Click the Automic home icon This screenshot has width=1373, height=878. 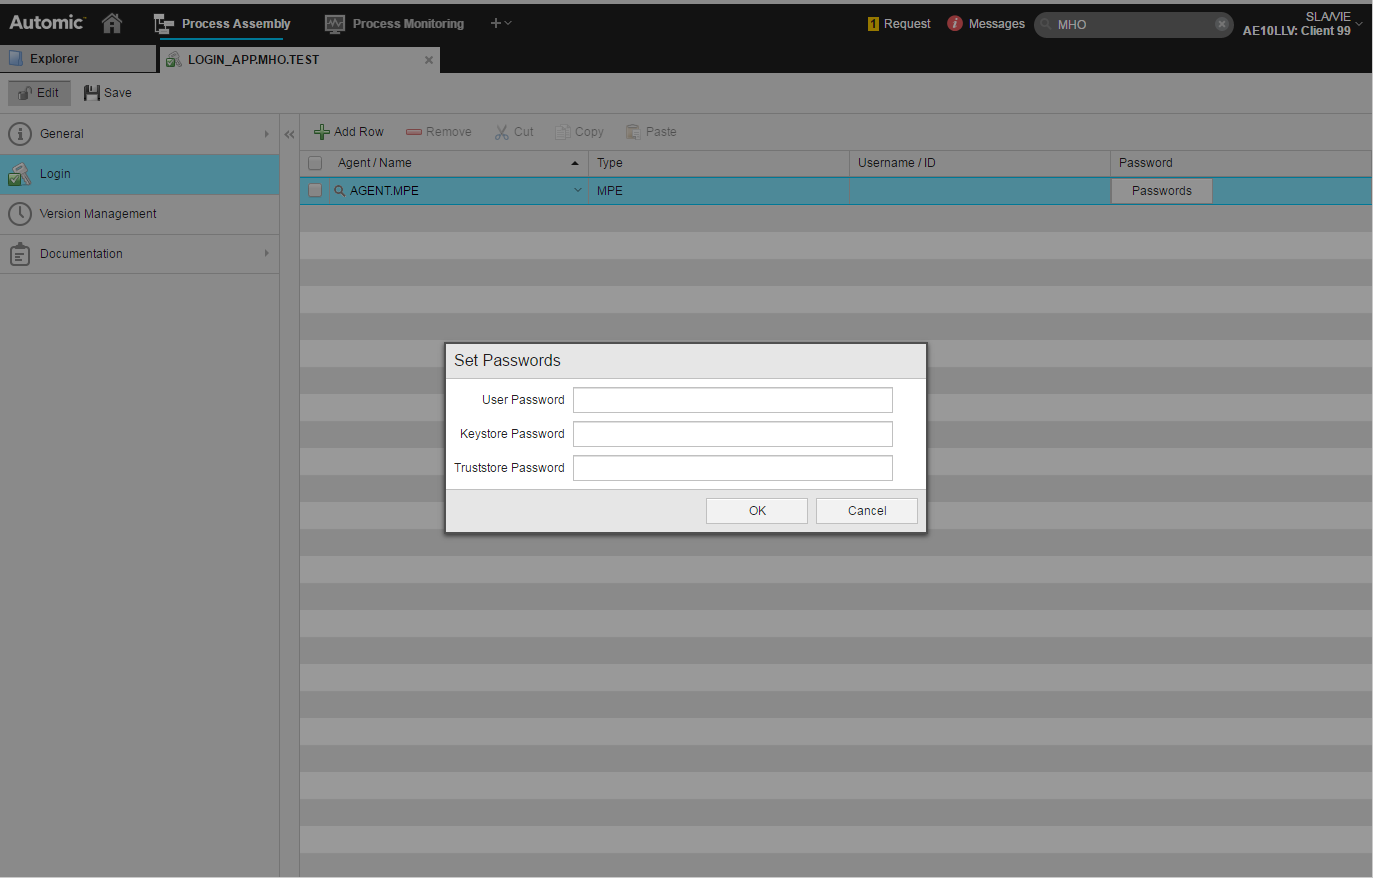[x=112, y=23]
